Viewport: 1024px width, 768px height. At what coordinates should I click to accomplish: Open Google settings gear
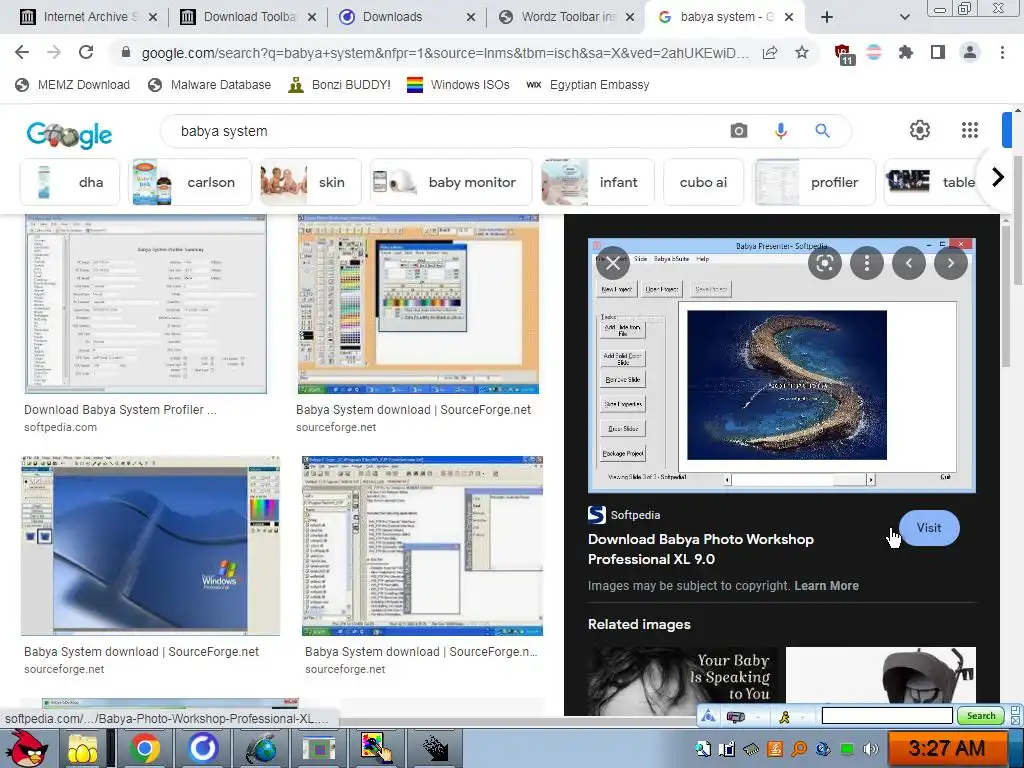click(920, 130)
